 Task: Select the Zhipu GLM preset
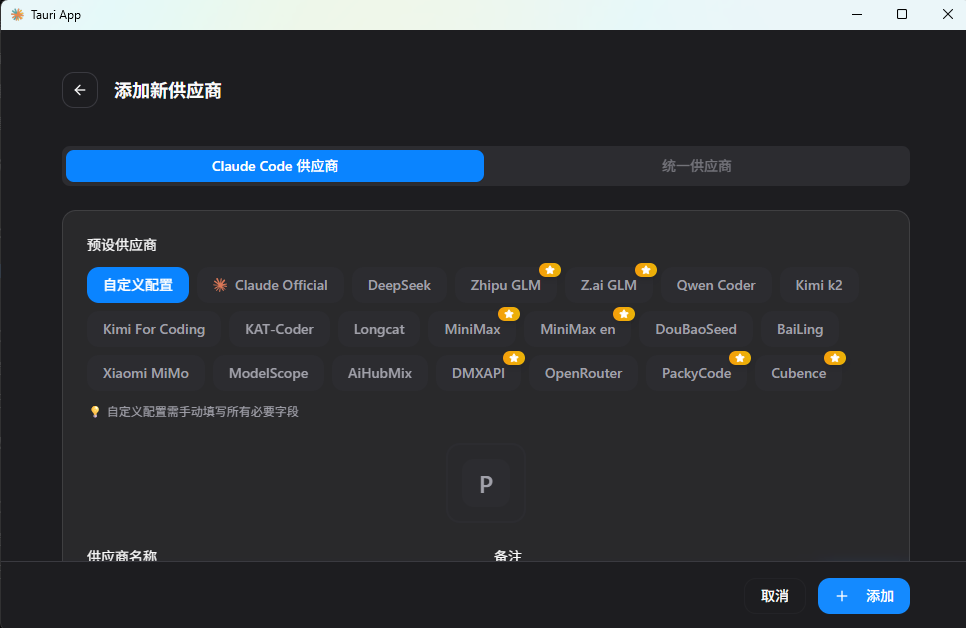pos(506,285)
